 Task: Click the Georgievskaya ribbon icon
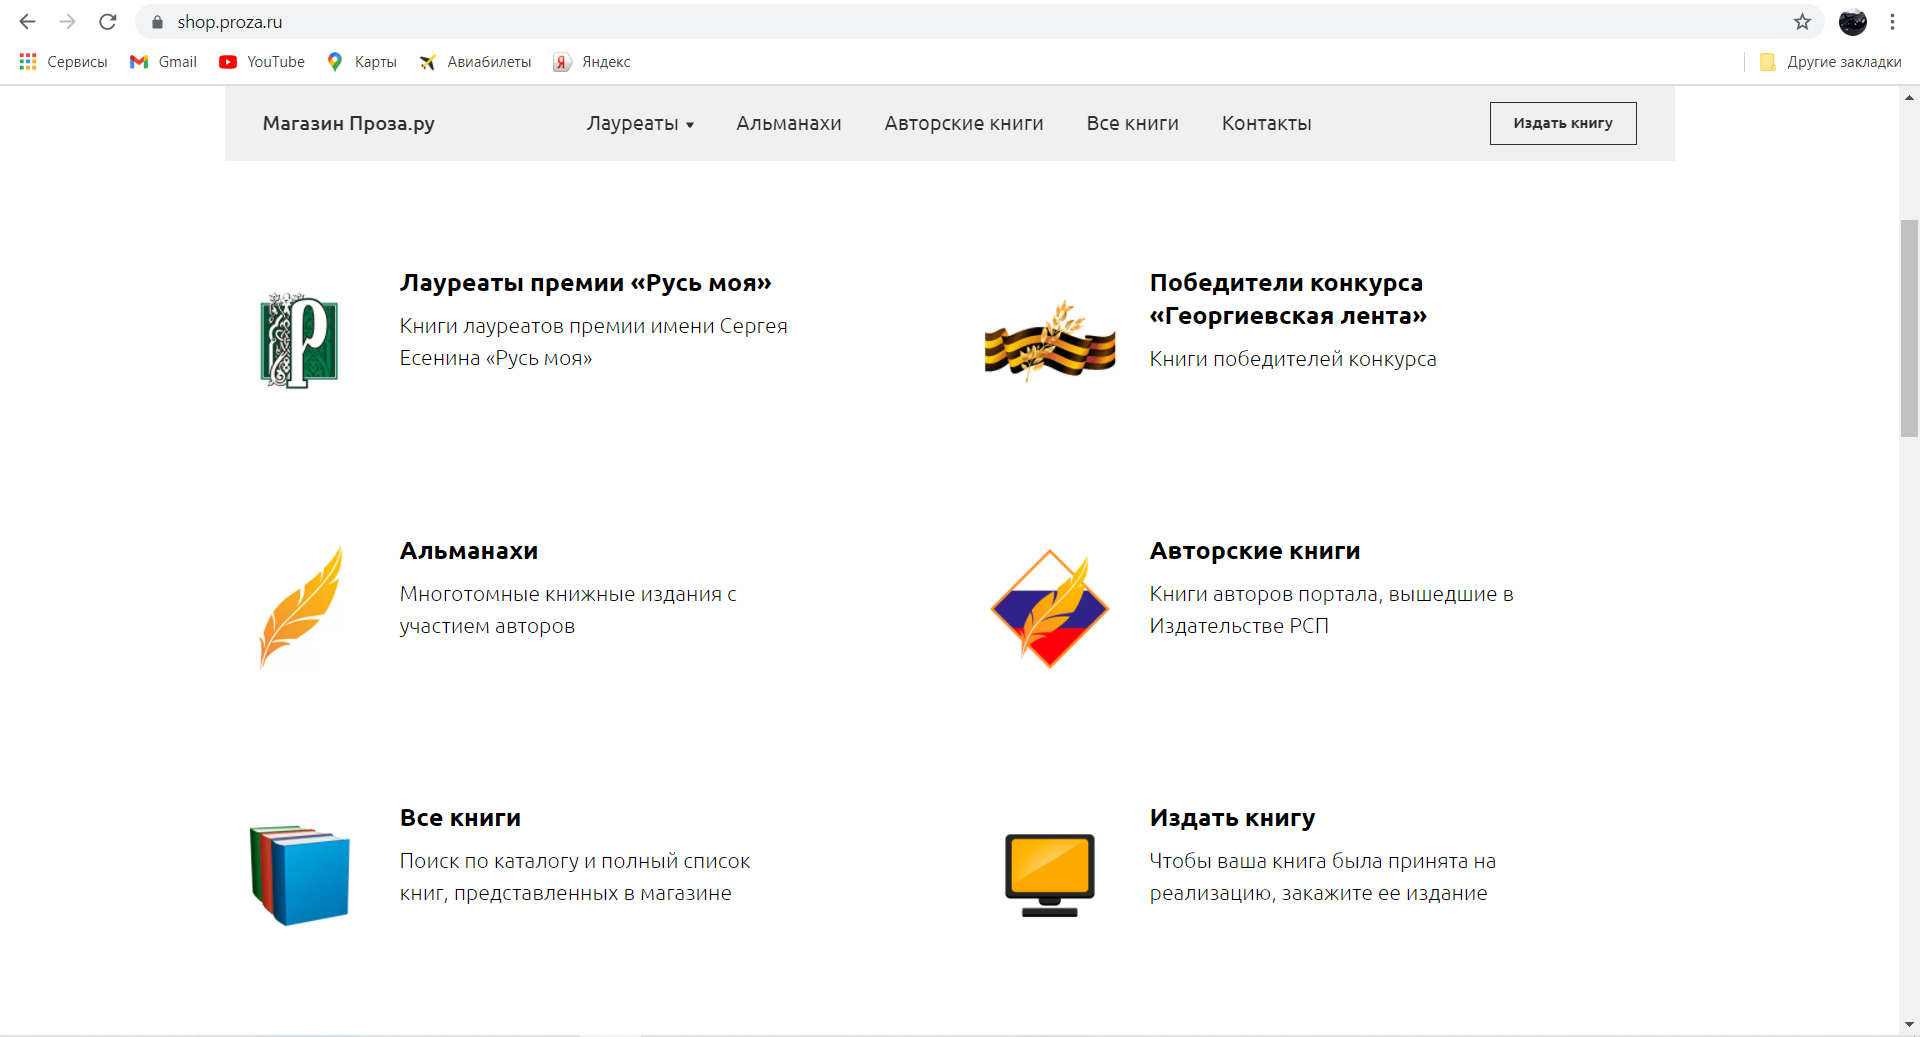click(1050, 341)
